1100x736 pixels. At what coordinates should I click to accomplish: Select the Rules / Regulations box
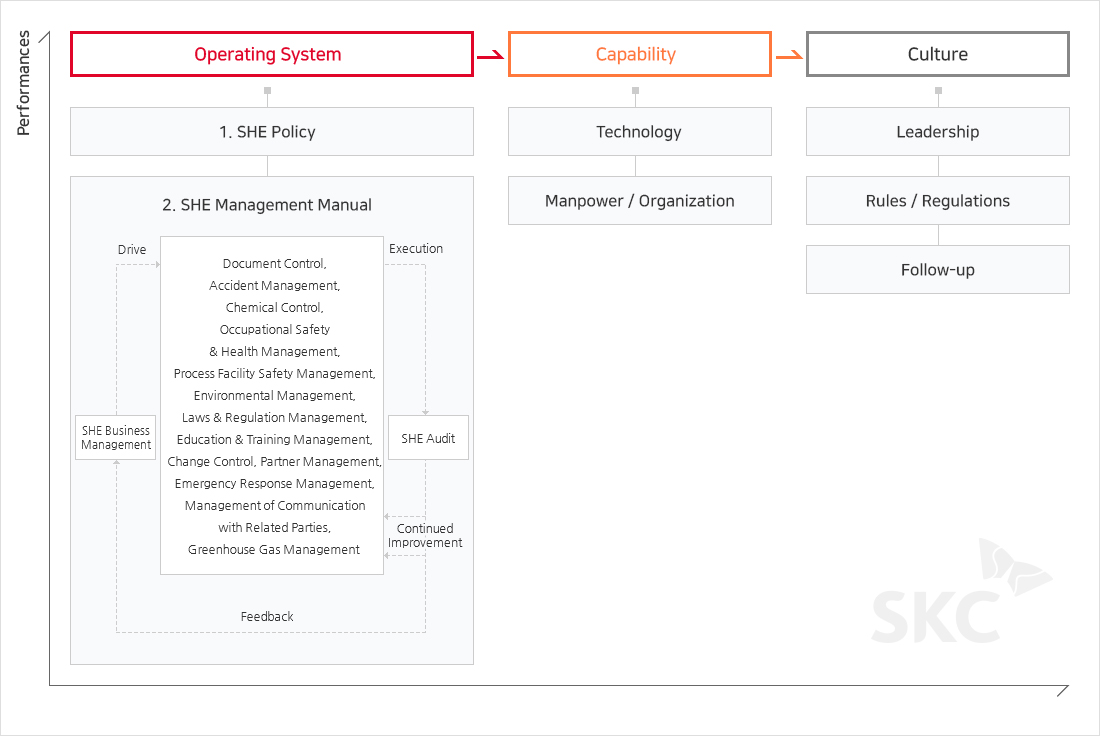937,201
